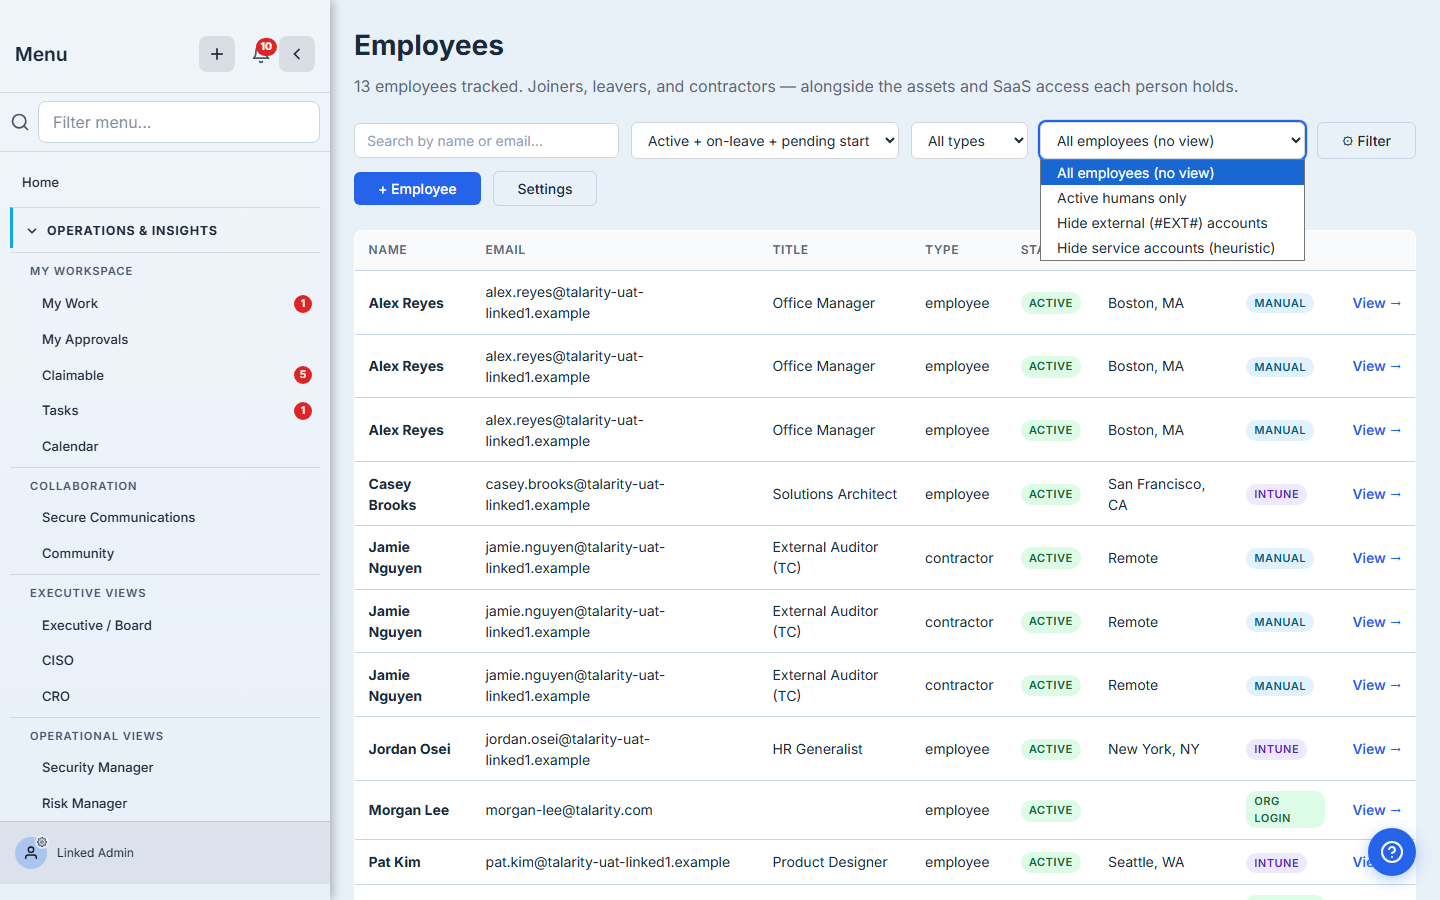Image resolution: width=1440 pixels, height=900 pixels.
Task: Click the red badge next to Tasks
Action: [303, 411]
